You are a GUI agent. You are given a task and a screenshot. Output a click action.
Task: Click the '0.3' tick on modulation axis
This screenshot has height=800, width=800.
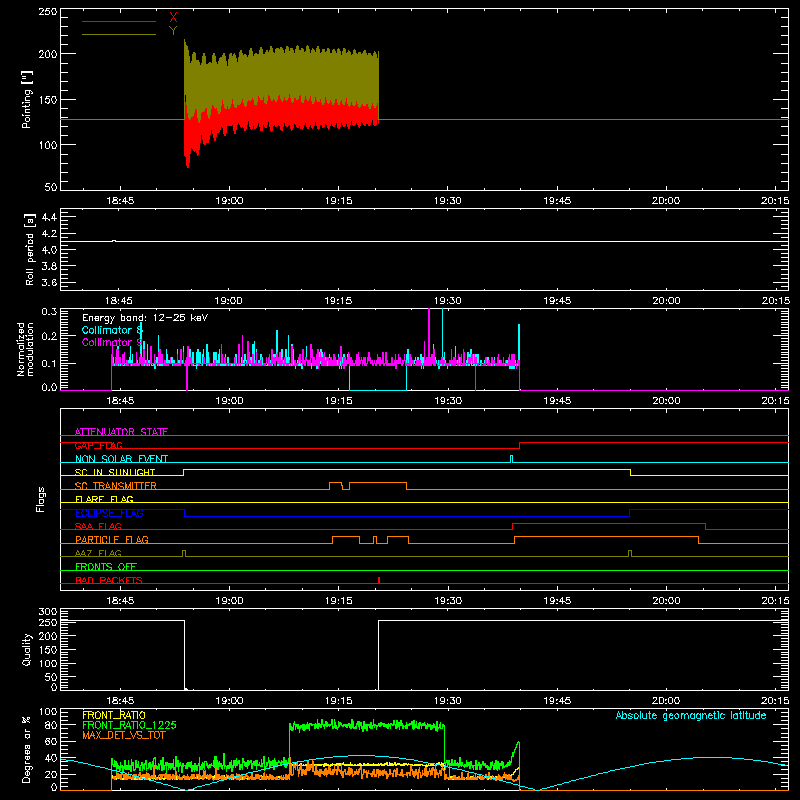coord(49,311)
